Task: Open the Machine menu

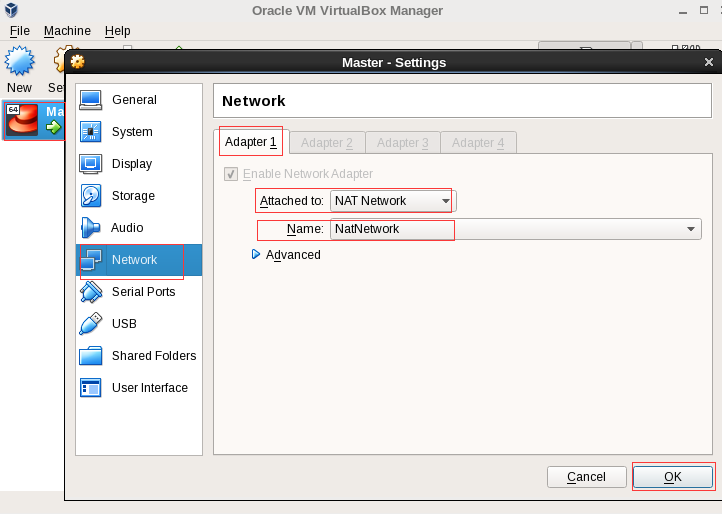Action: [67, 31]
